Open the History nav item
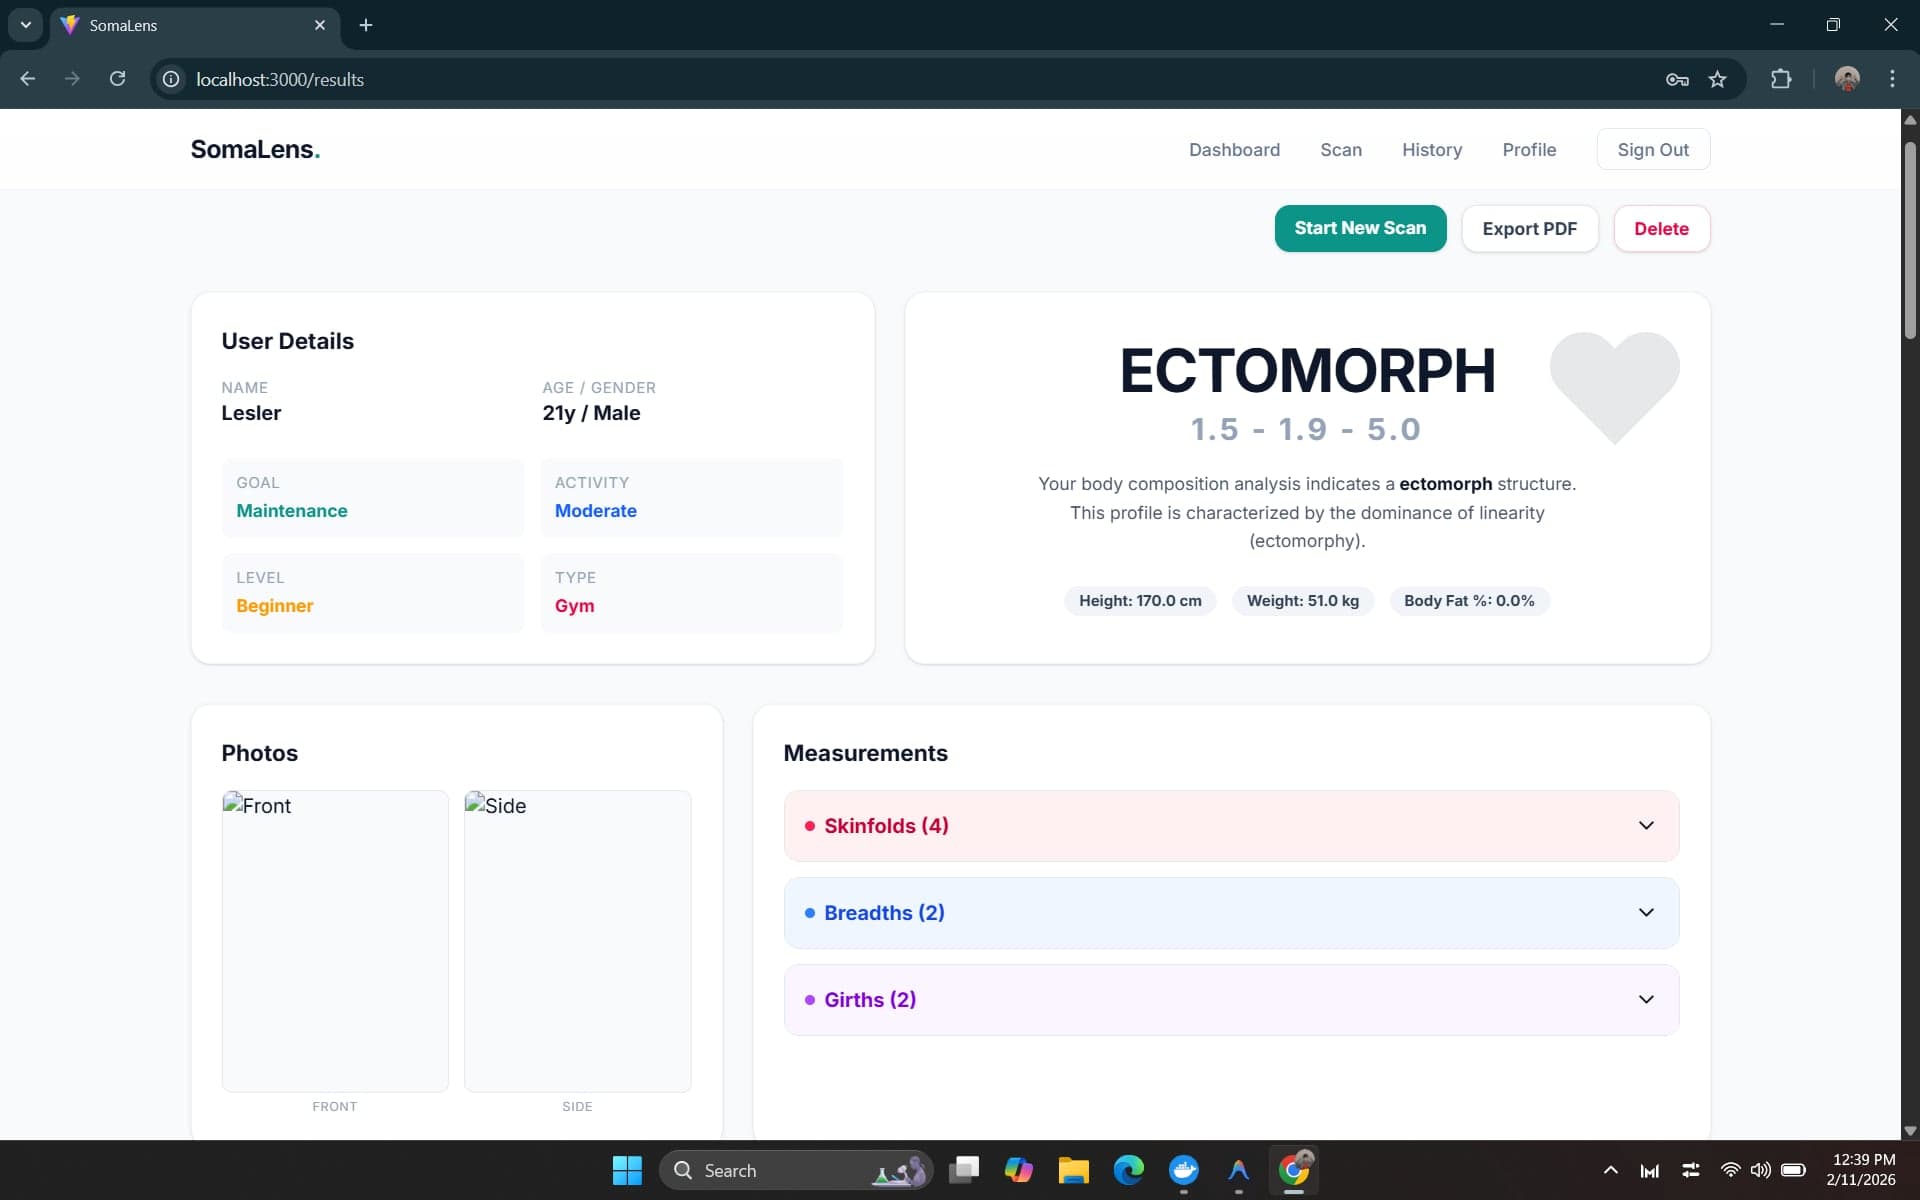Screen dimensions: 1920x1200 (x=1432, y=150)
